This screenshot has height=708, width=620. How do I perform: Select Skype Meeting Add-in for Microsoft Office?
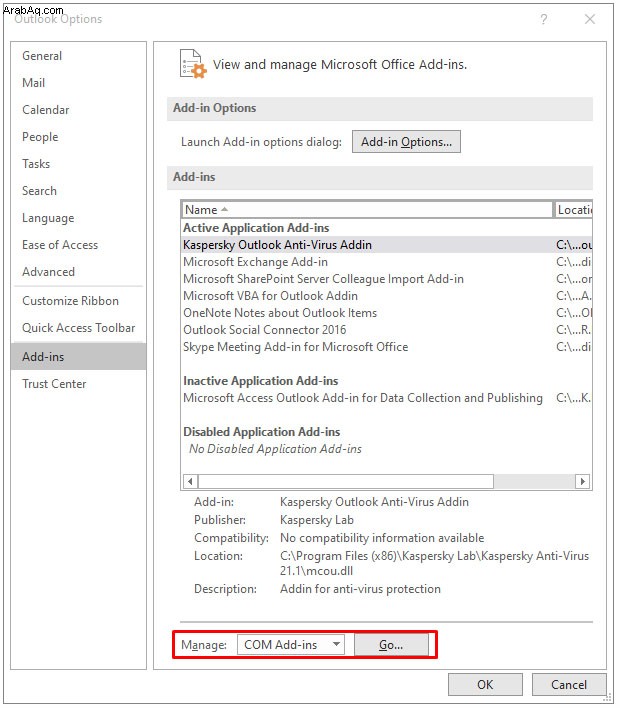tap(387, 347)
